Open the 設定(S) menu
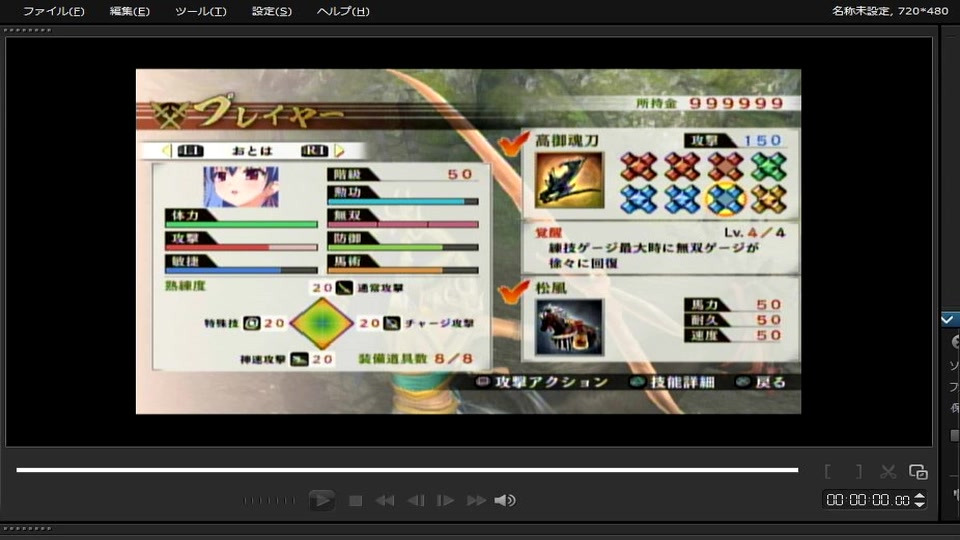This screenshot has height=540, width=960. pos(272,11)
